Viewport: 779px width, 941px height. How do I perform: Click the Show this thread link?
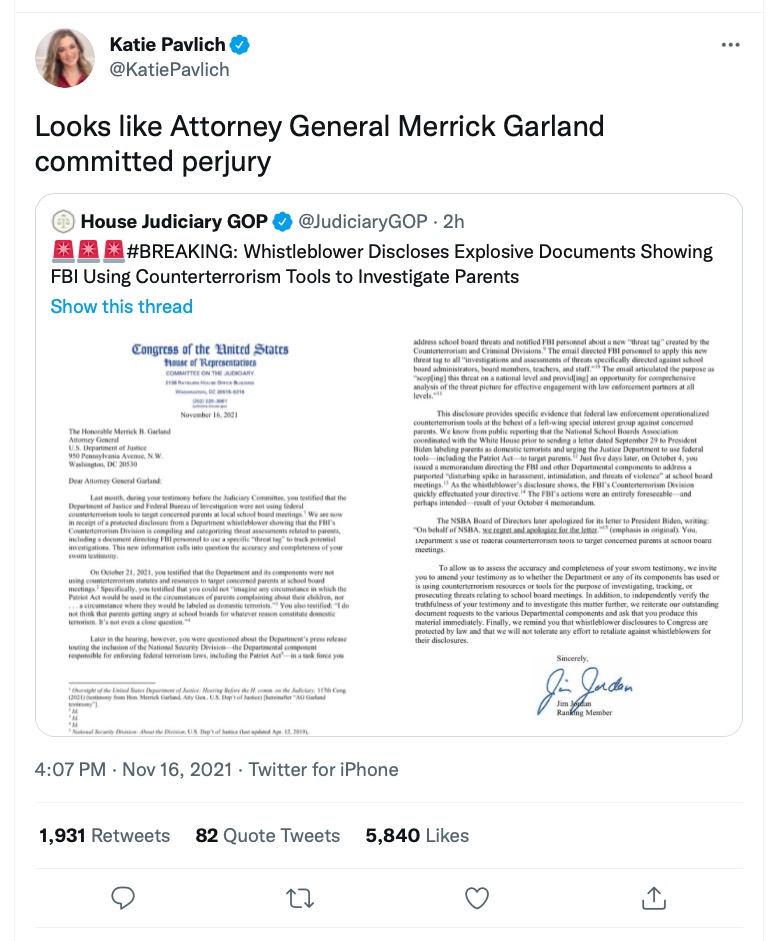pyautogui.click(x=121, y=306)
